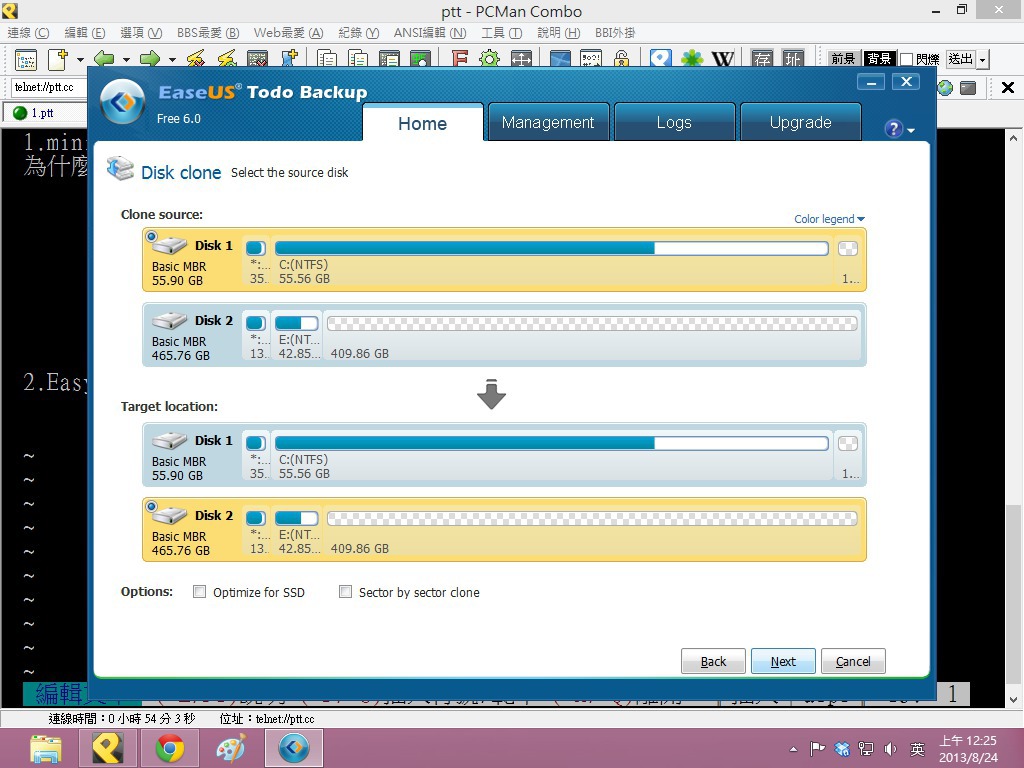The image size is (1024, 768).
Task: Open the help question mark dropdown
Action: pyautogui.click(x=899, y=129)
